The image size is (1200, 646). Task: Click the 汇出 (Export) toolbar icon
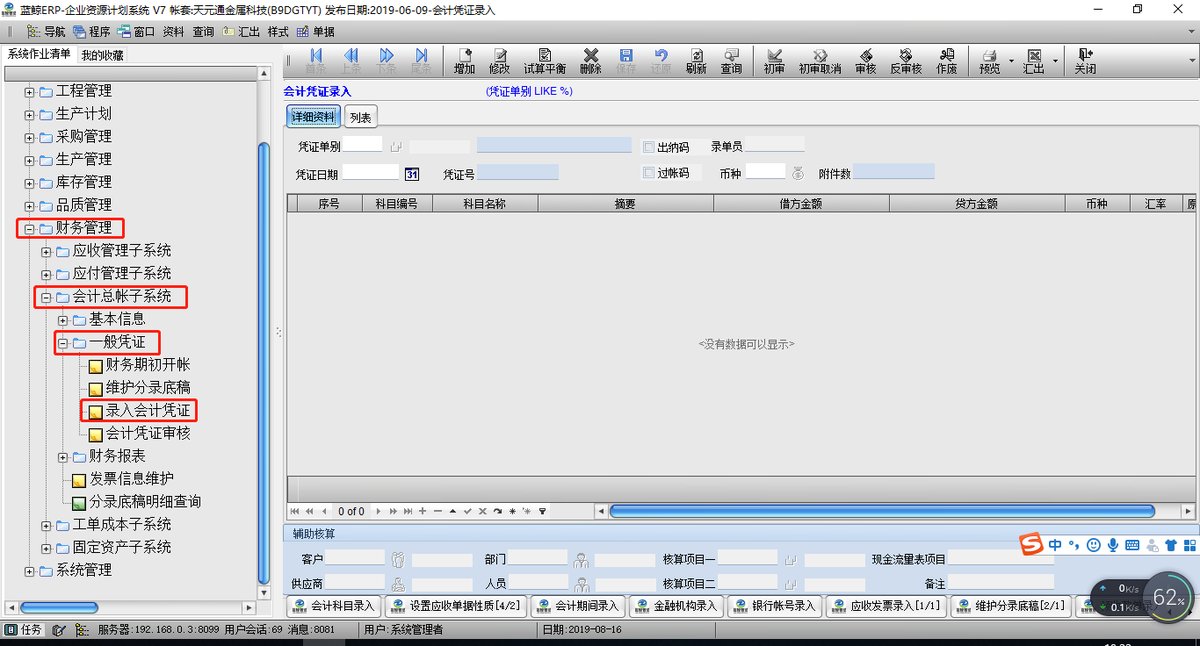pyautogui.click(x=1034, y=61)
